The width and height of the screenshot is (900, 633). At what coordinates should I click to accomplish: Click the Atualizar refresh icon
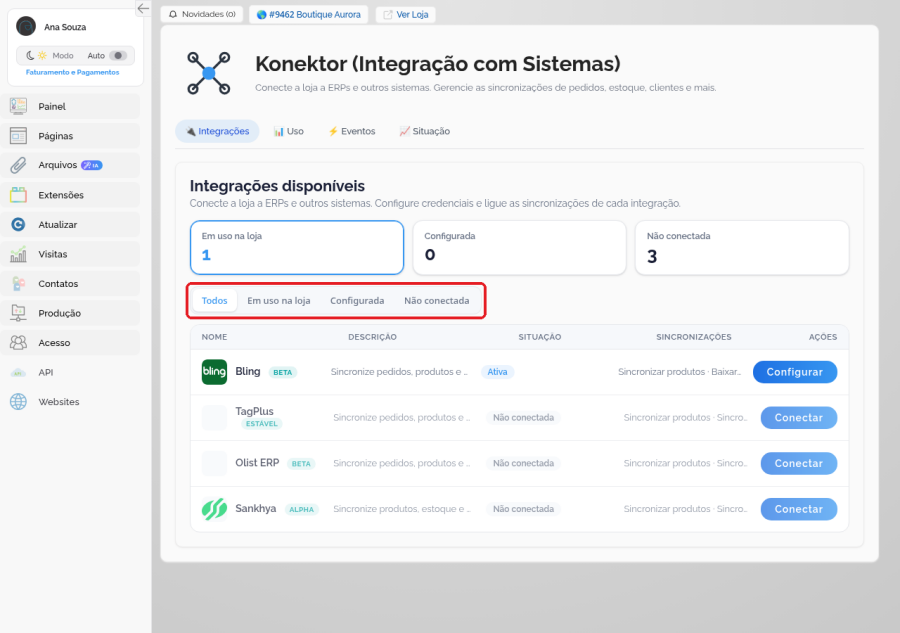(x=18, y=224)
